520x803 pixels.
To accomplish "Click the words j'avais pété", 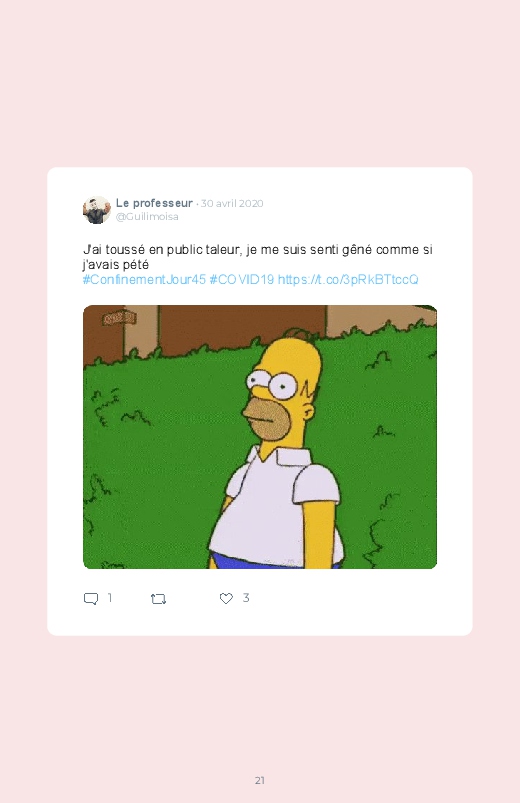I will point(116,265).
